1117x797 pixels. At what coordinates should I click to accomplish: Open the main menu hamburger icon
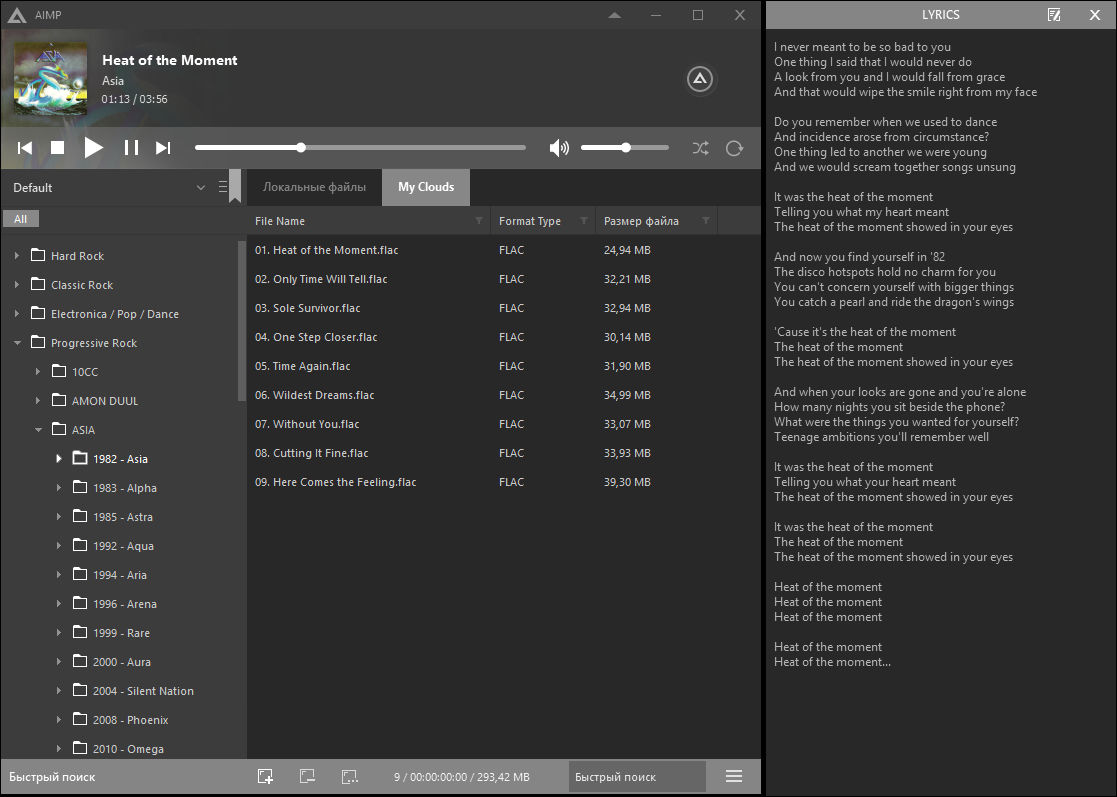click(x=734, y=777)
